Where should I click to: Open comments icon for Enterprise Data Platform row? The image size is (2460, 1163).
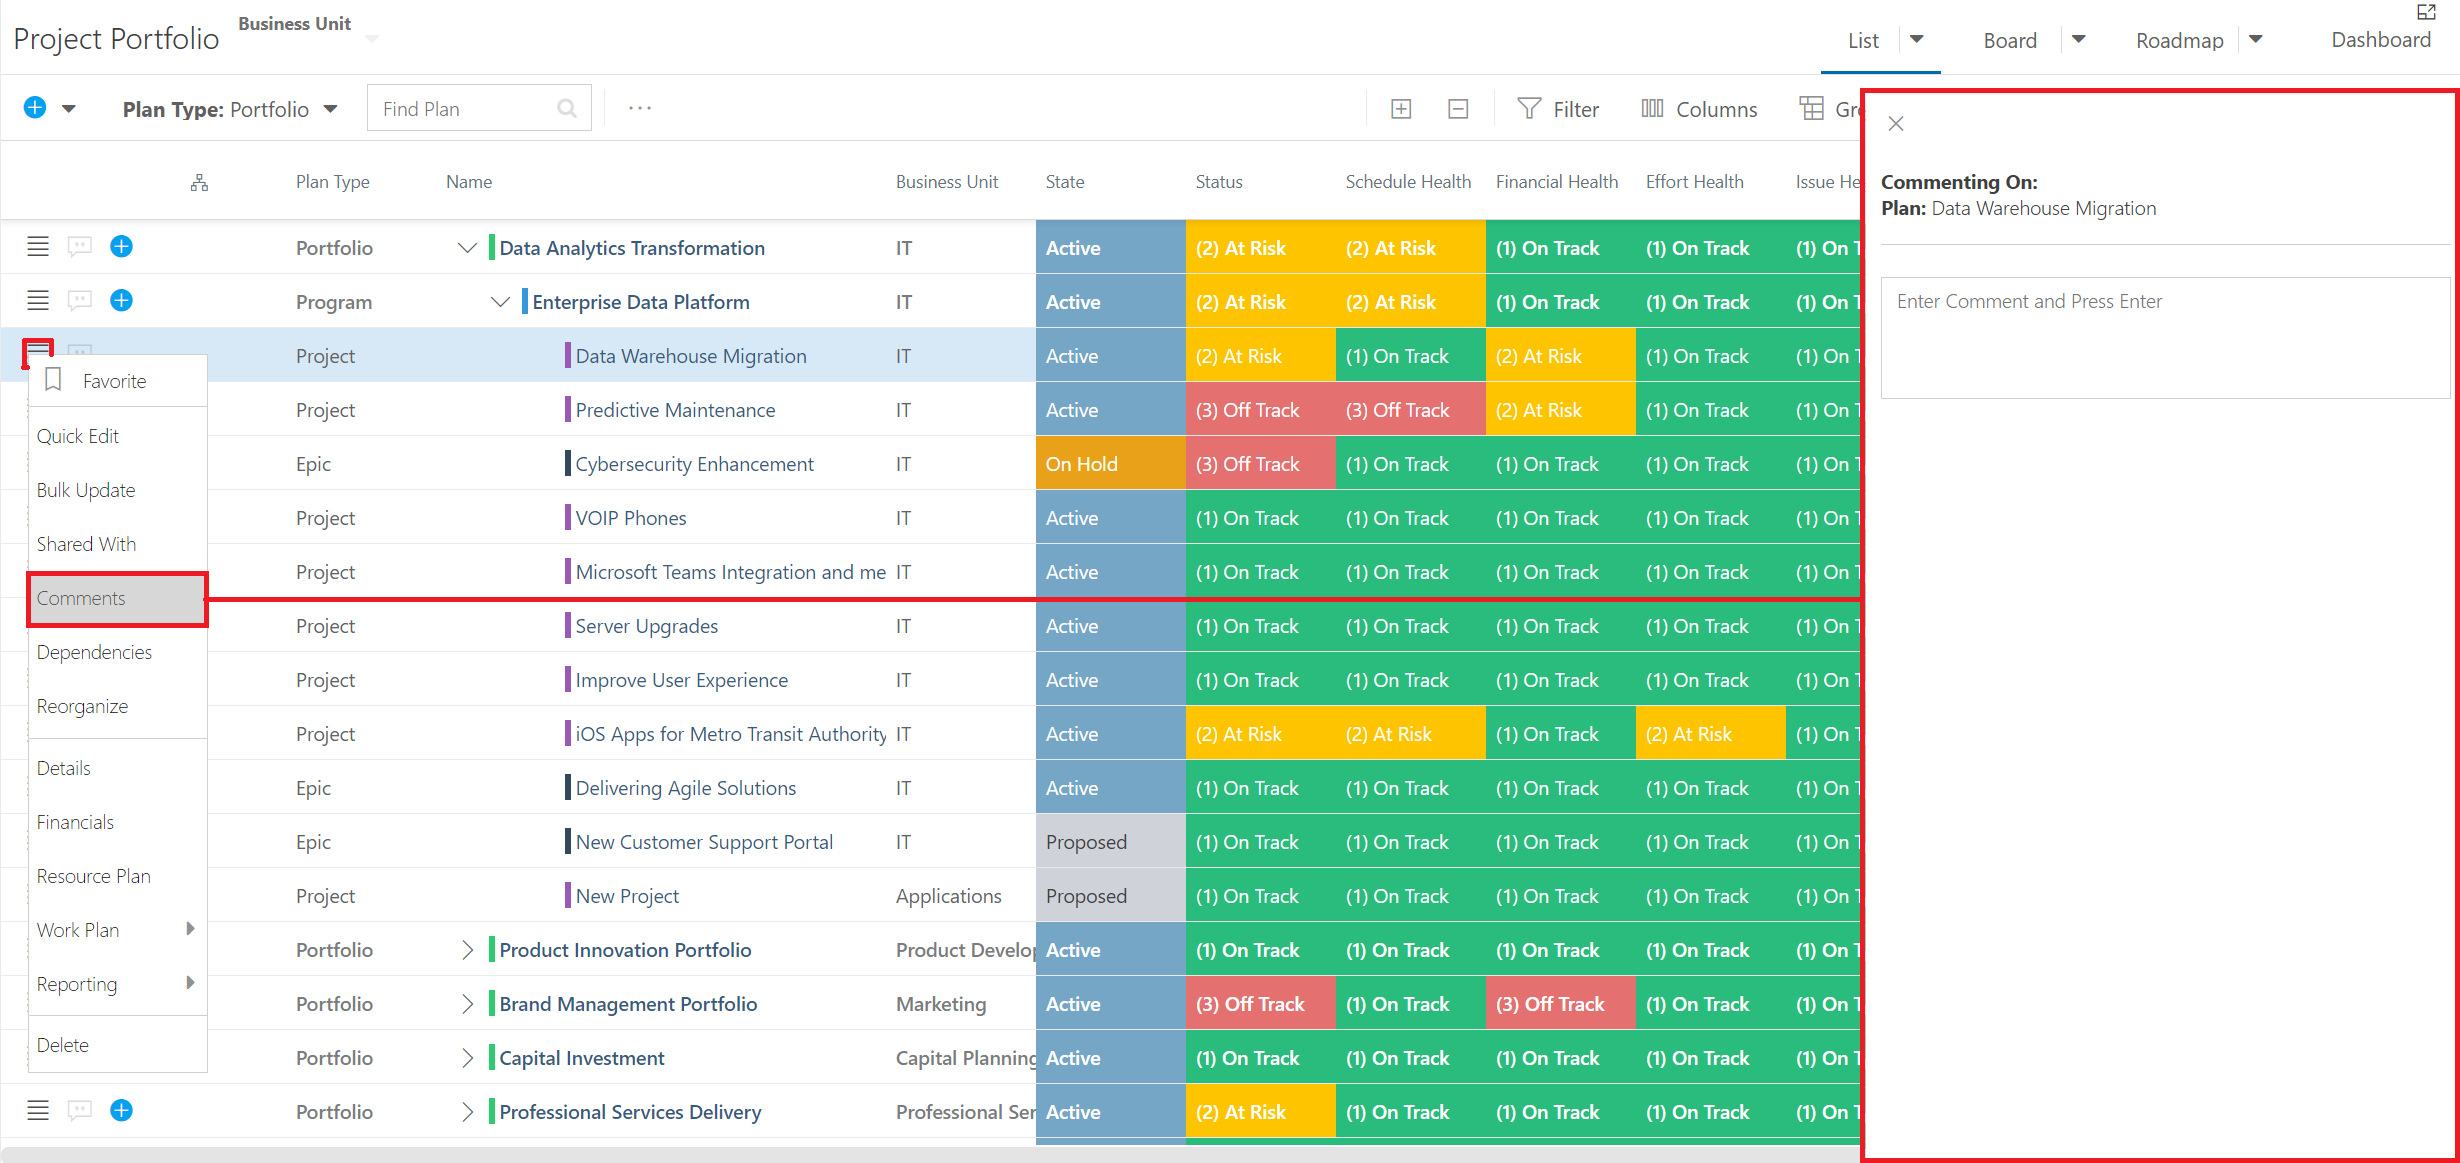80,301
